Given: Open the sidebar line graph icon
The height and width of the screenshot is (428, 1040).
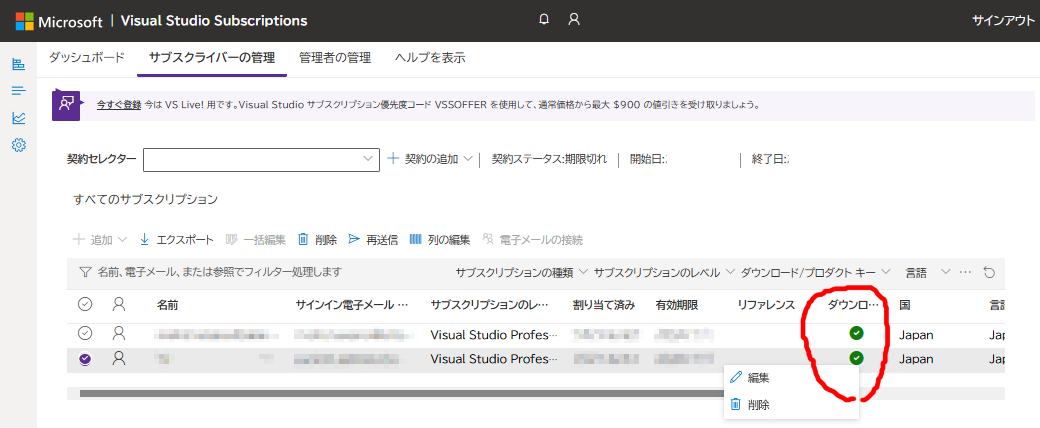Looking at the screenshot, I should [x=19, y=118].
